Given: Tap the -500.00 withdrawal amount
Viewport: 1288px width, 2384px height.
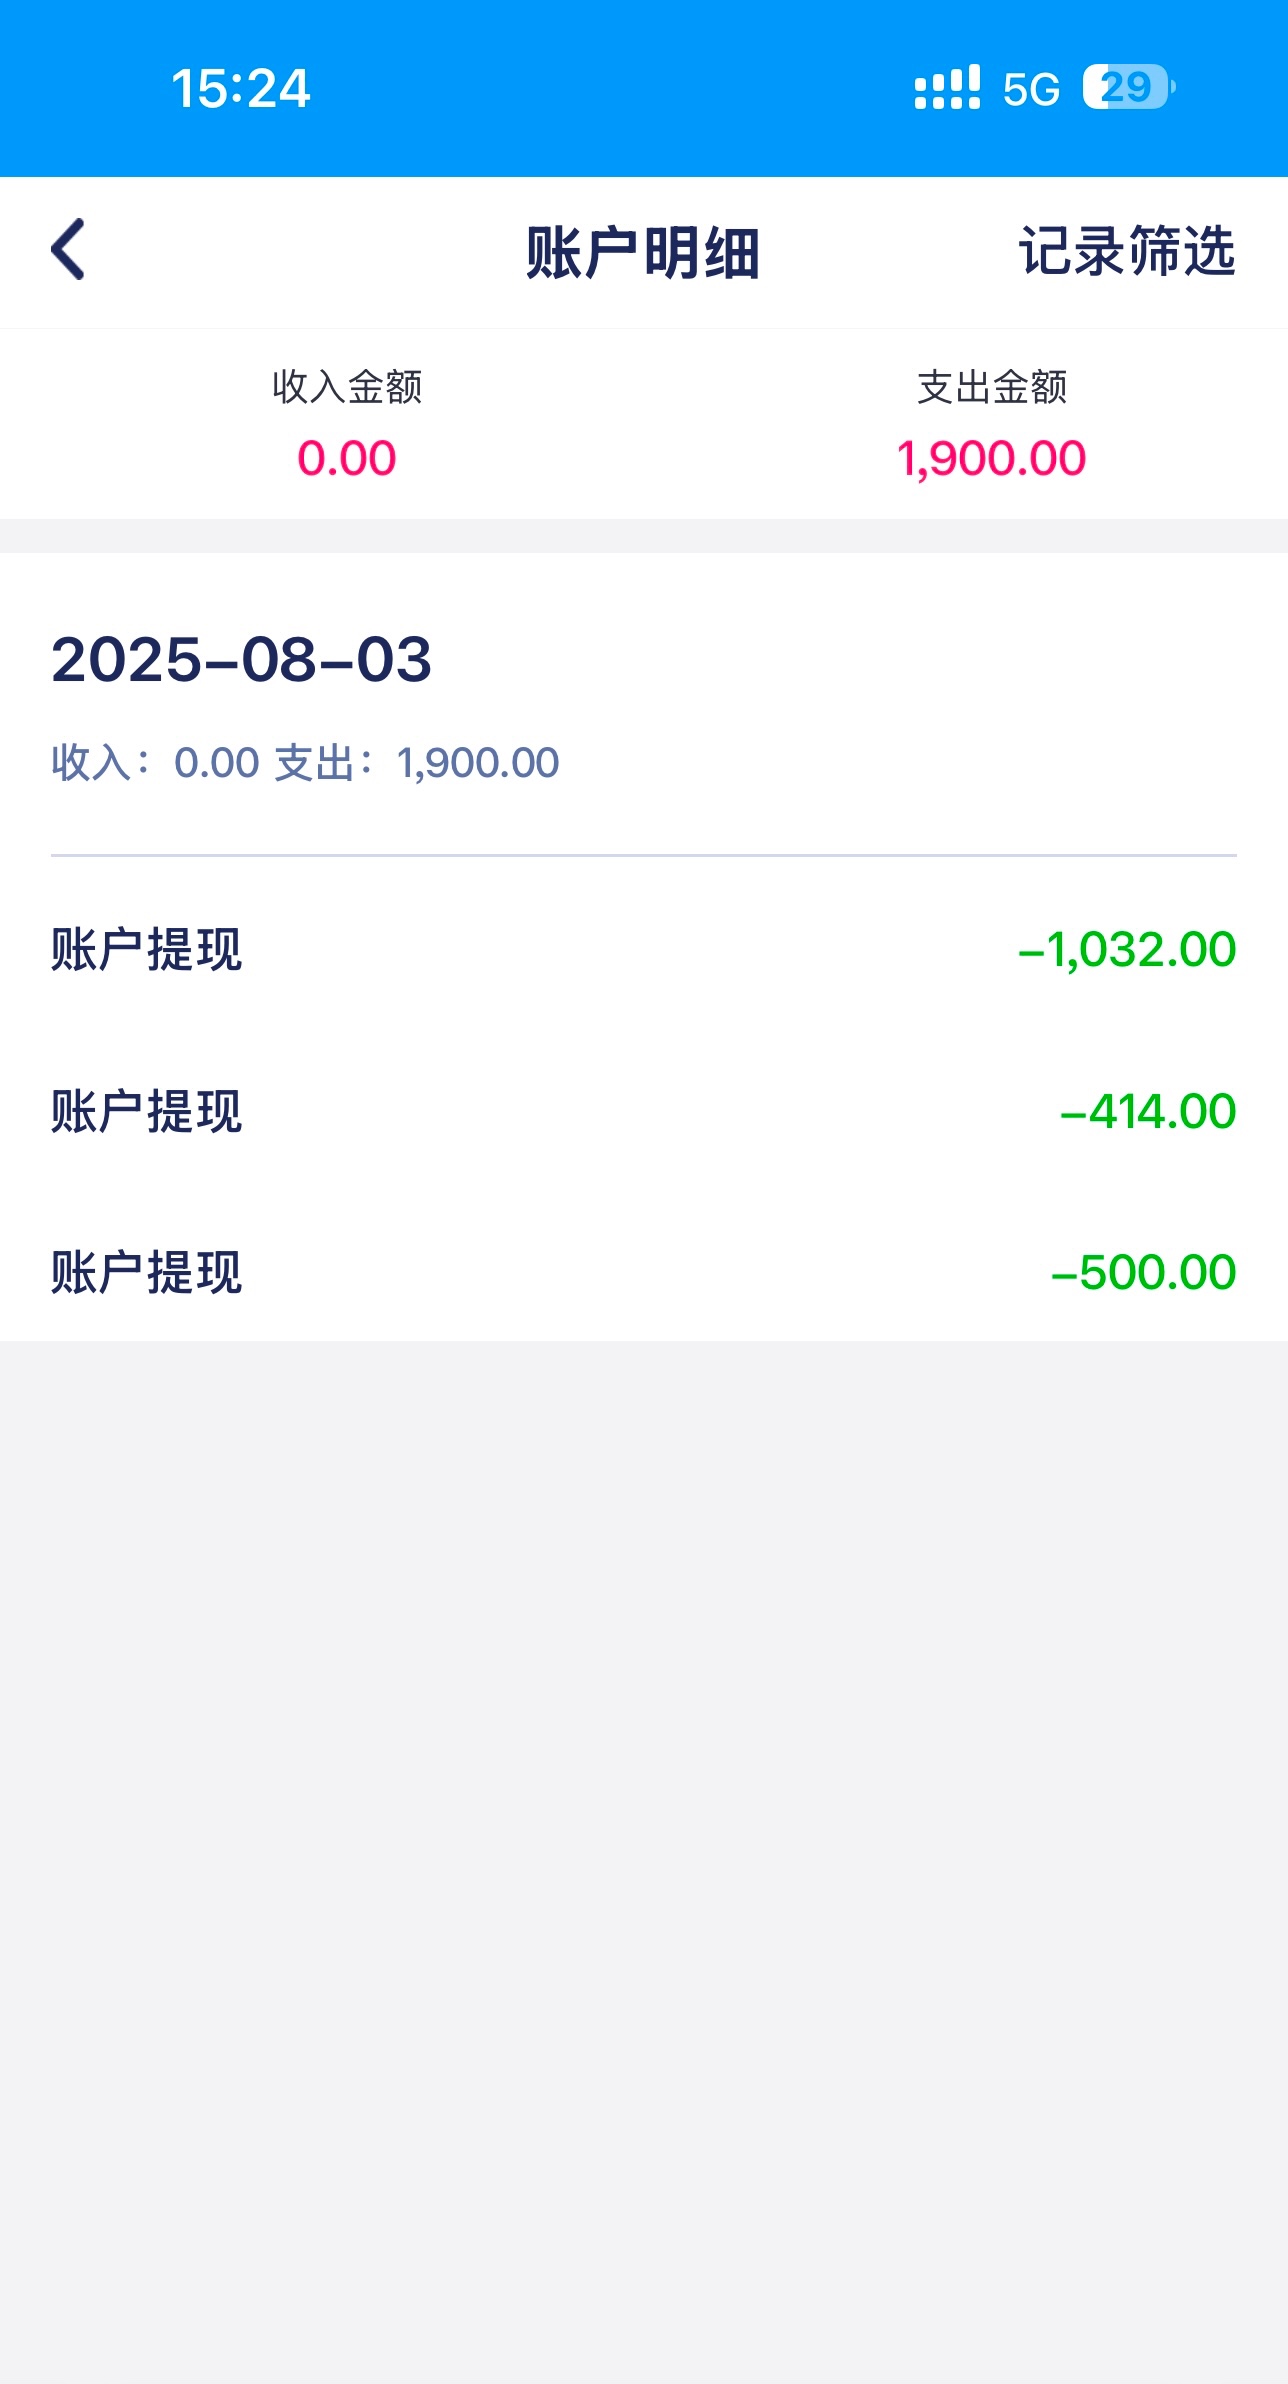Looking at the screenshot, I should click(x=1144, y=1273).
